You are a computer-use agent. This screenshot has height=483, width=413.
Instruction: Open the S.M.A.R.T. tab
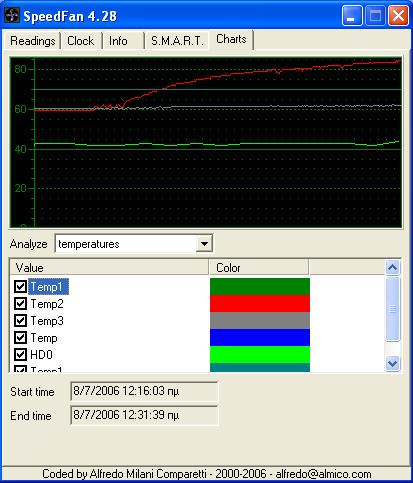tap(177, 41)
